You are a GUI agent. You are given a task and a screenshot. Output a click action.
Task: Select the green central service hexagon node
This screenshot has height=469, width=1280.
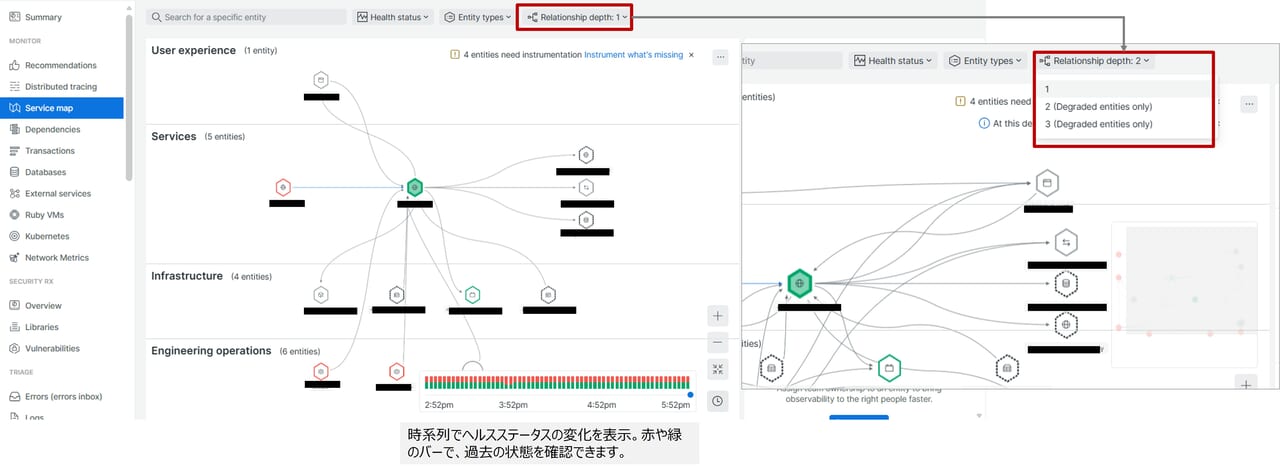[x=414, y=187]
